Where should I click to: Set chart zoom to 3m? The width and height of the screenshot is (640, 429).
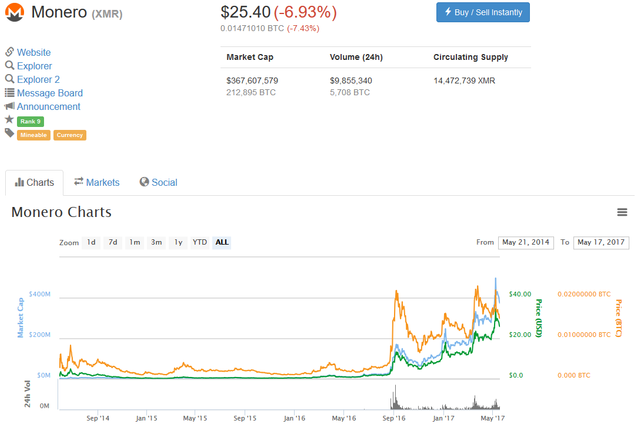[x=156, y=242]
